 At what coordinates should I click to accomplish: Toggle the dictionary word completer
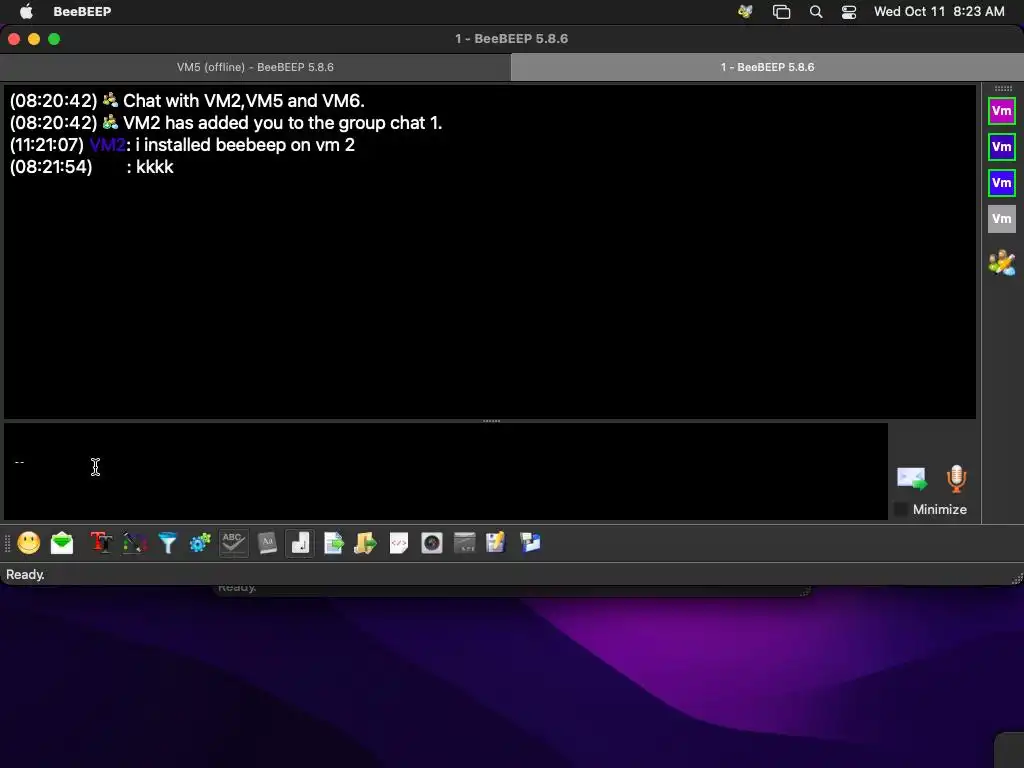267,543
